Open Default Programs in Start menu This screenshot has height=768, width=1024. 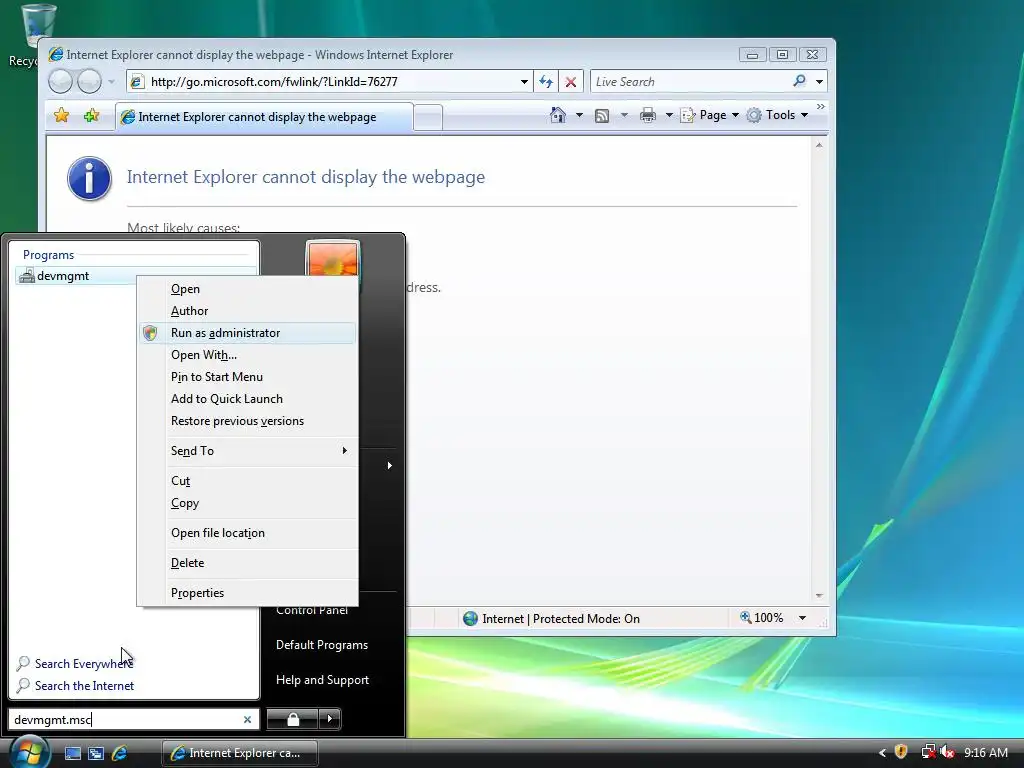point(322,645)
